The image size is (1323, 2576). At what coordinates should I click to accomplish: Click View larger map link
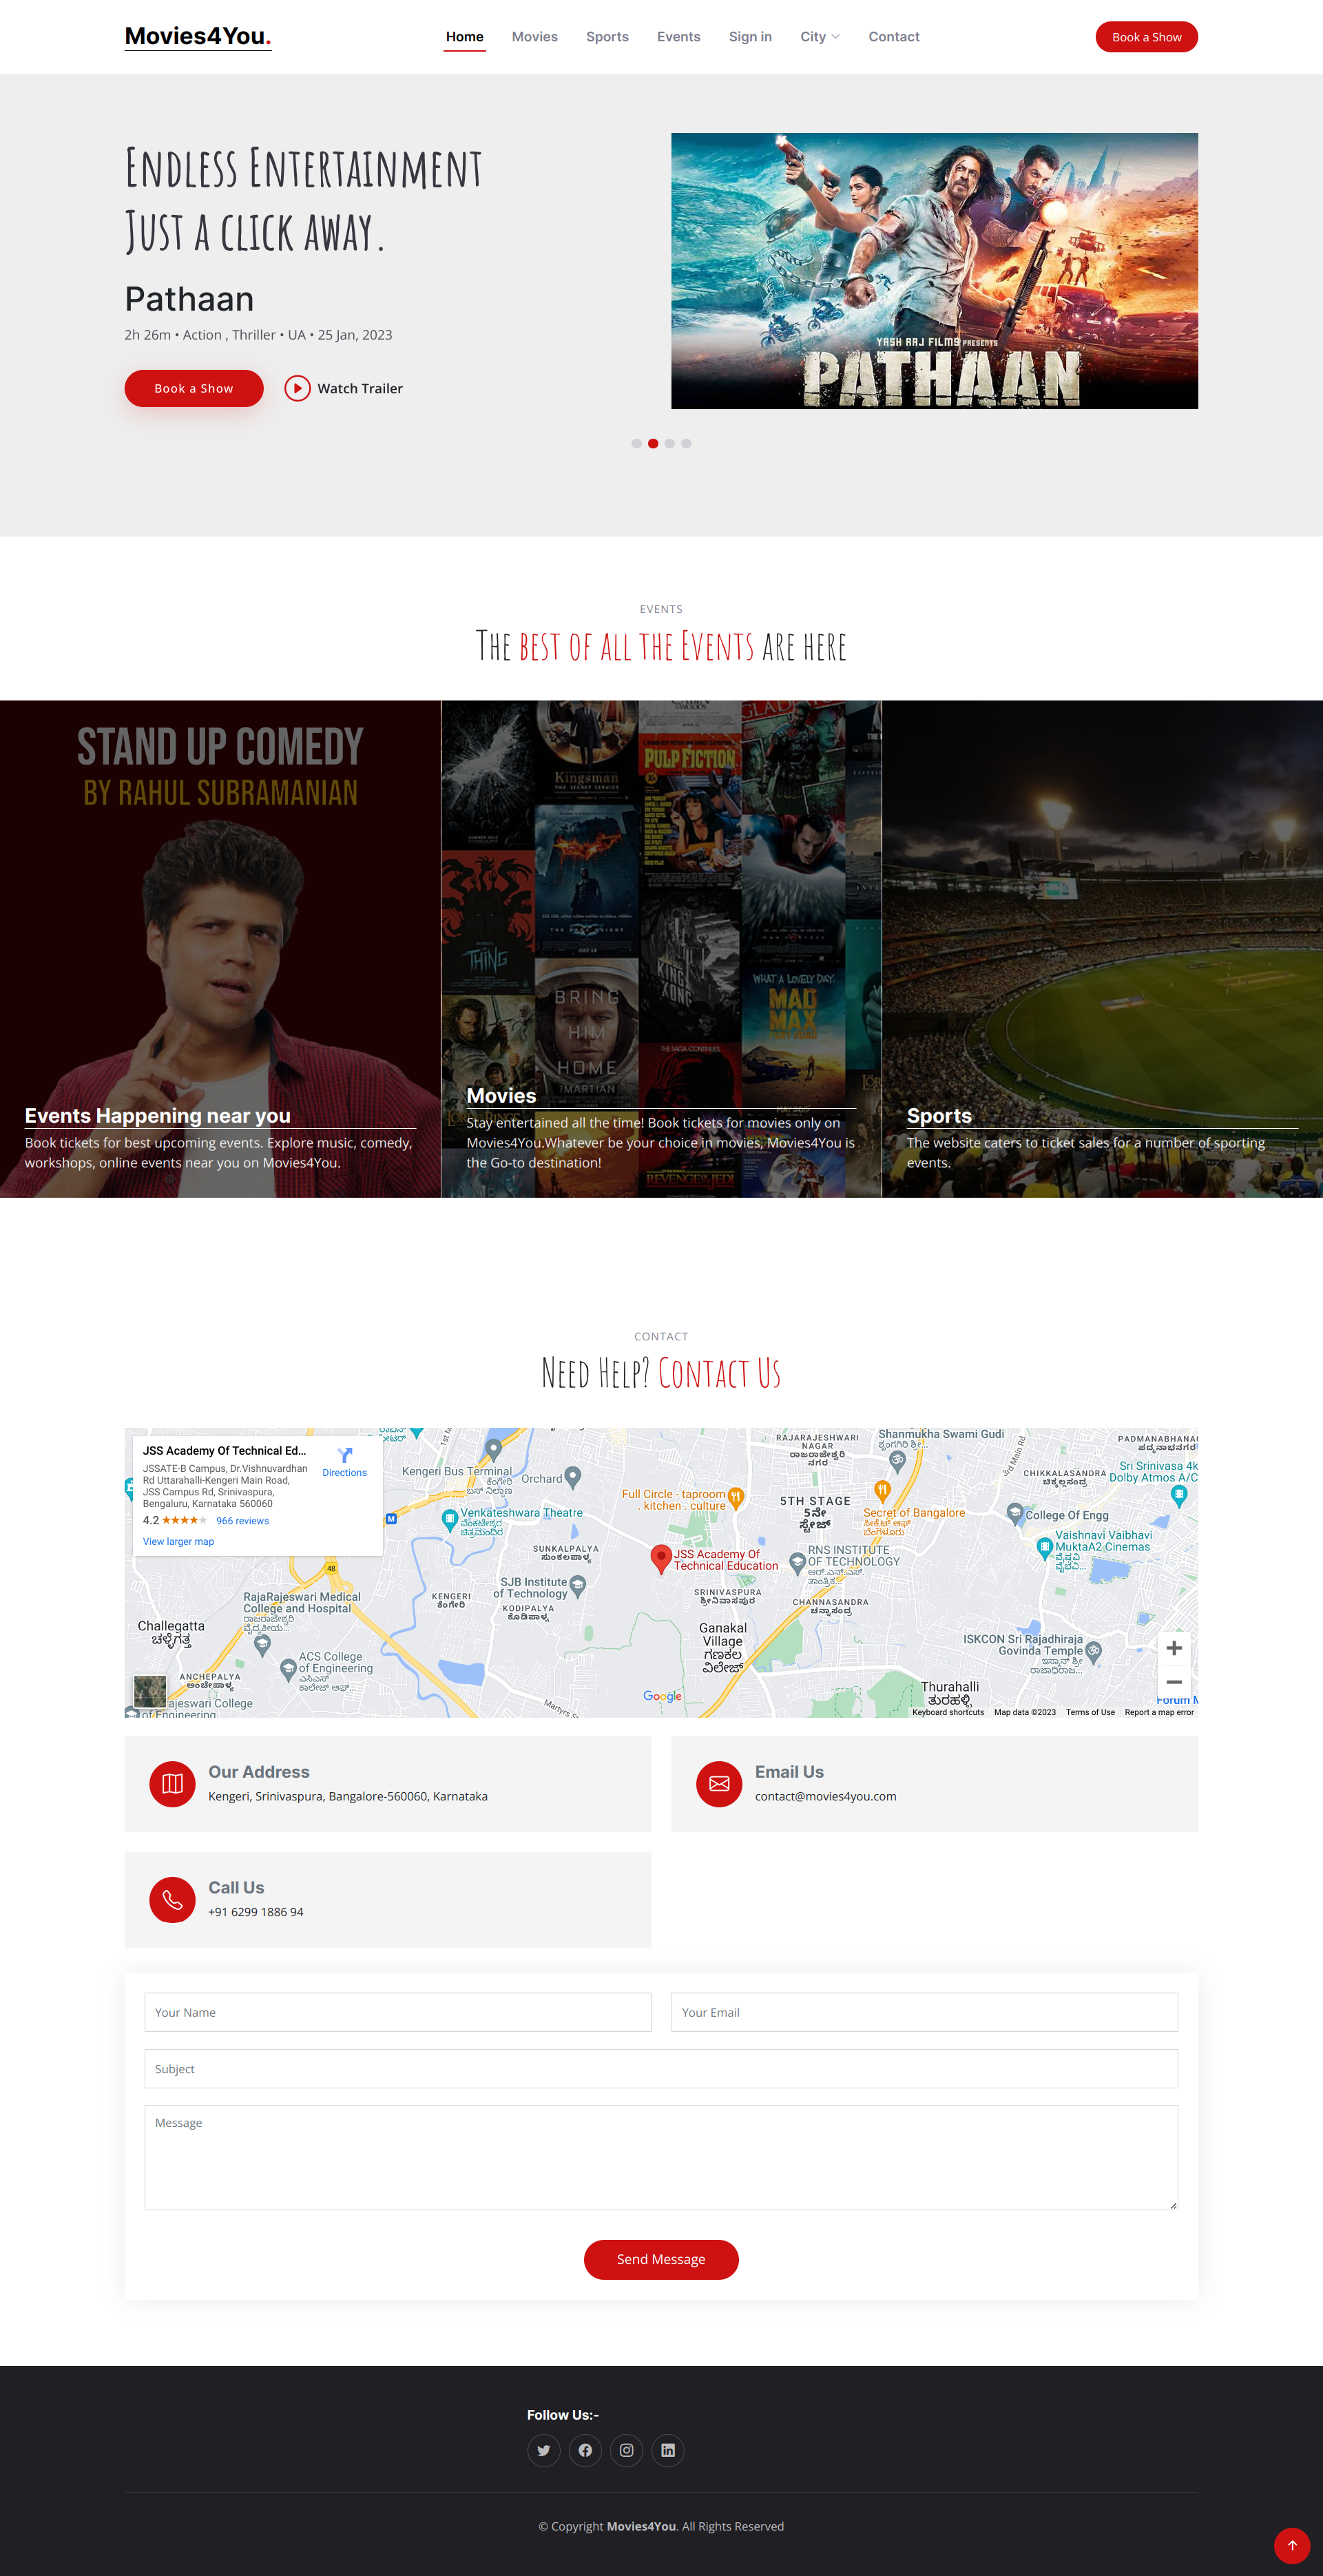pyautogui.click(x=178, y=1541)
